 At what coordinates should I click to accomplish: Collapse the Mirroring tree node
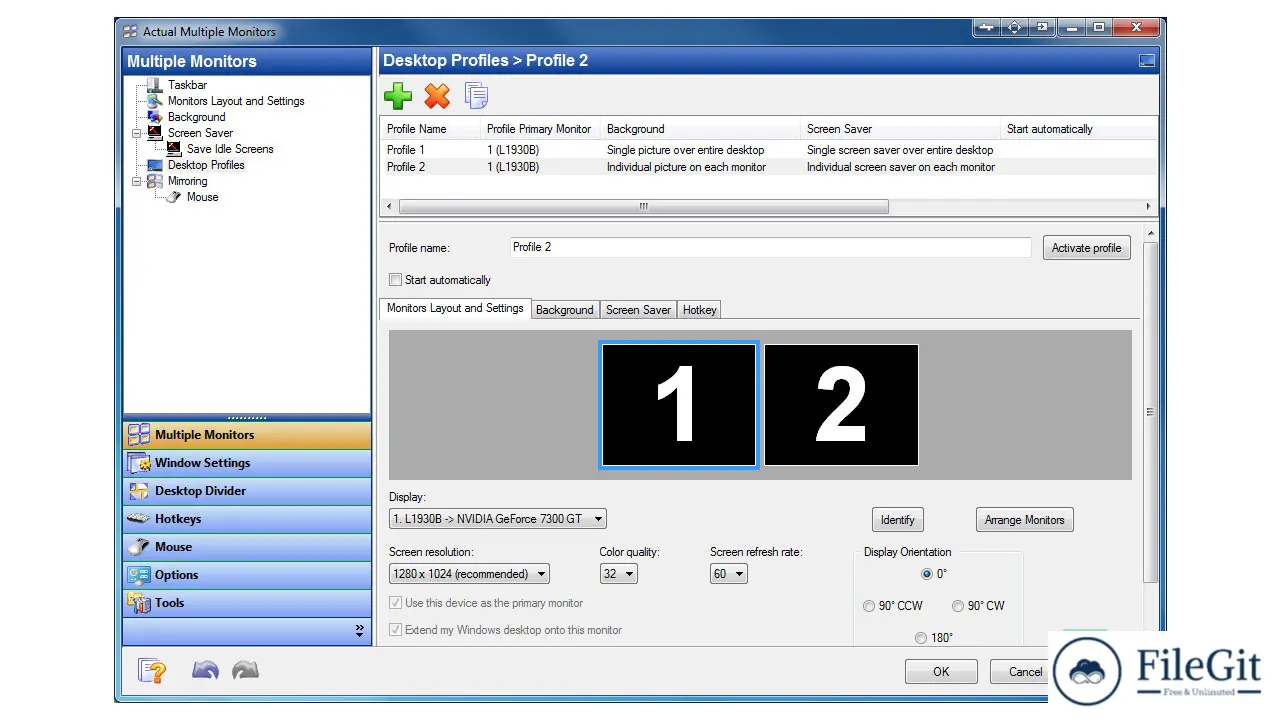pyautogui.click(x=136, y=181)
